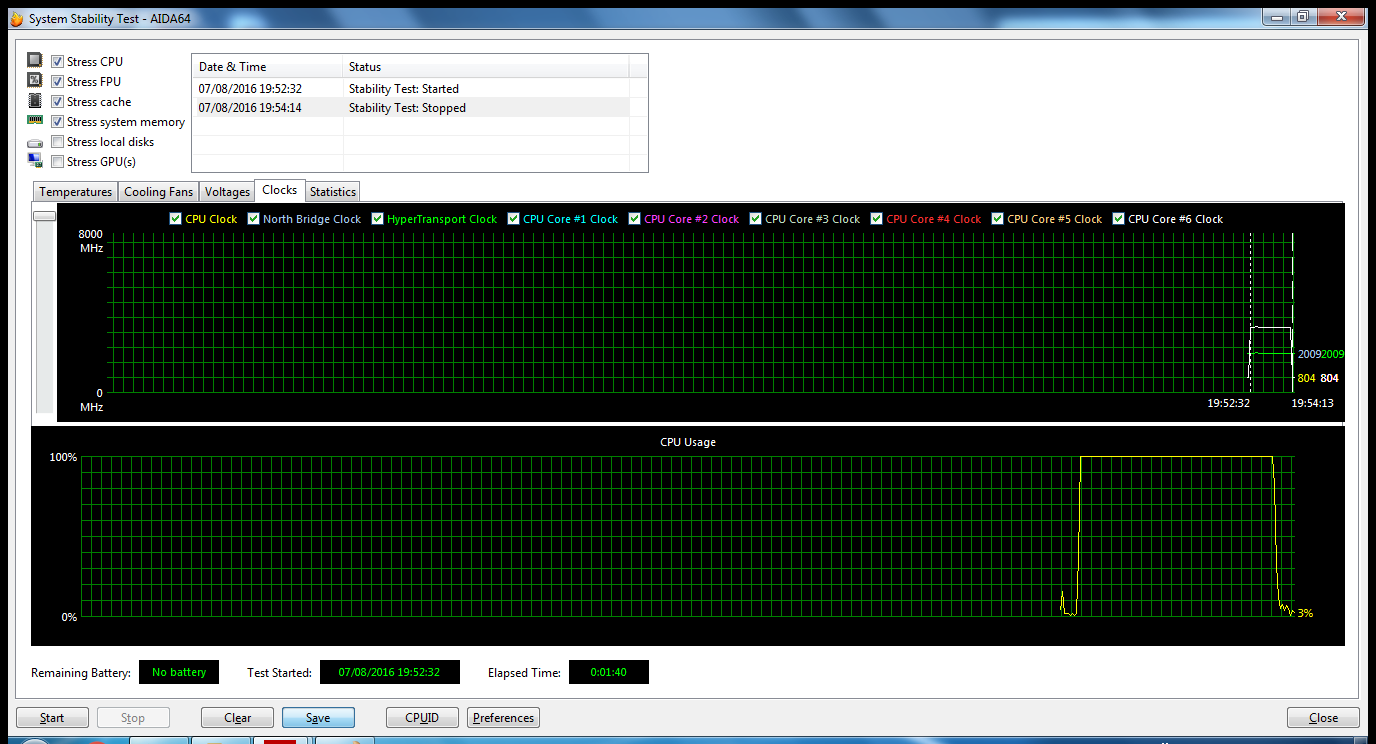Open the Voltages tab
Image resolution: width=1376 pixels, height=744 pixels.
pos(227,192)
